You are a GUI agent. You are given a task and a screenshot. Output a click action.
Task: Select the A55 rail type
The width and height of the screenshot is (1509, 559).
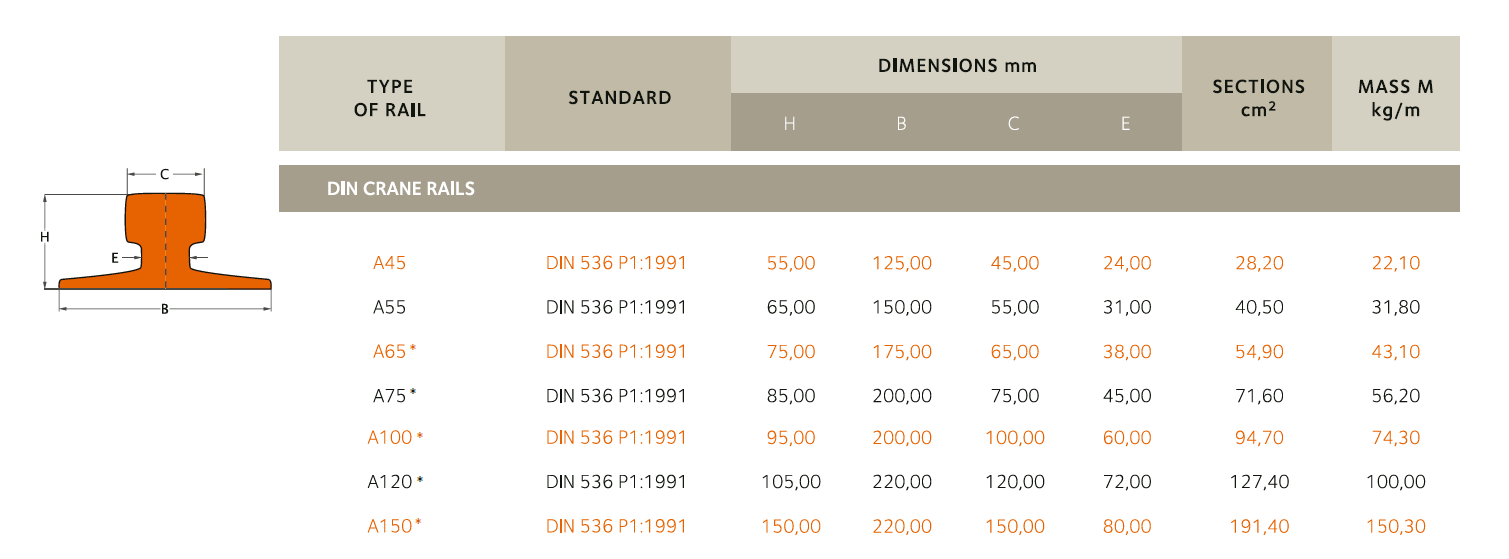click(x=389, y=307)
